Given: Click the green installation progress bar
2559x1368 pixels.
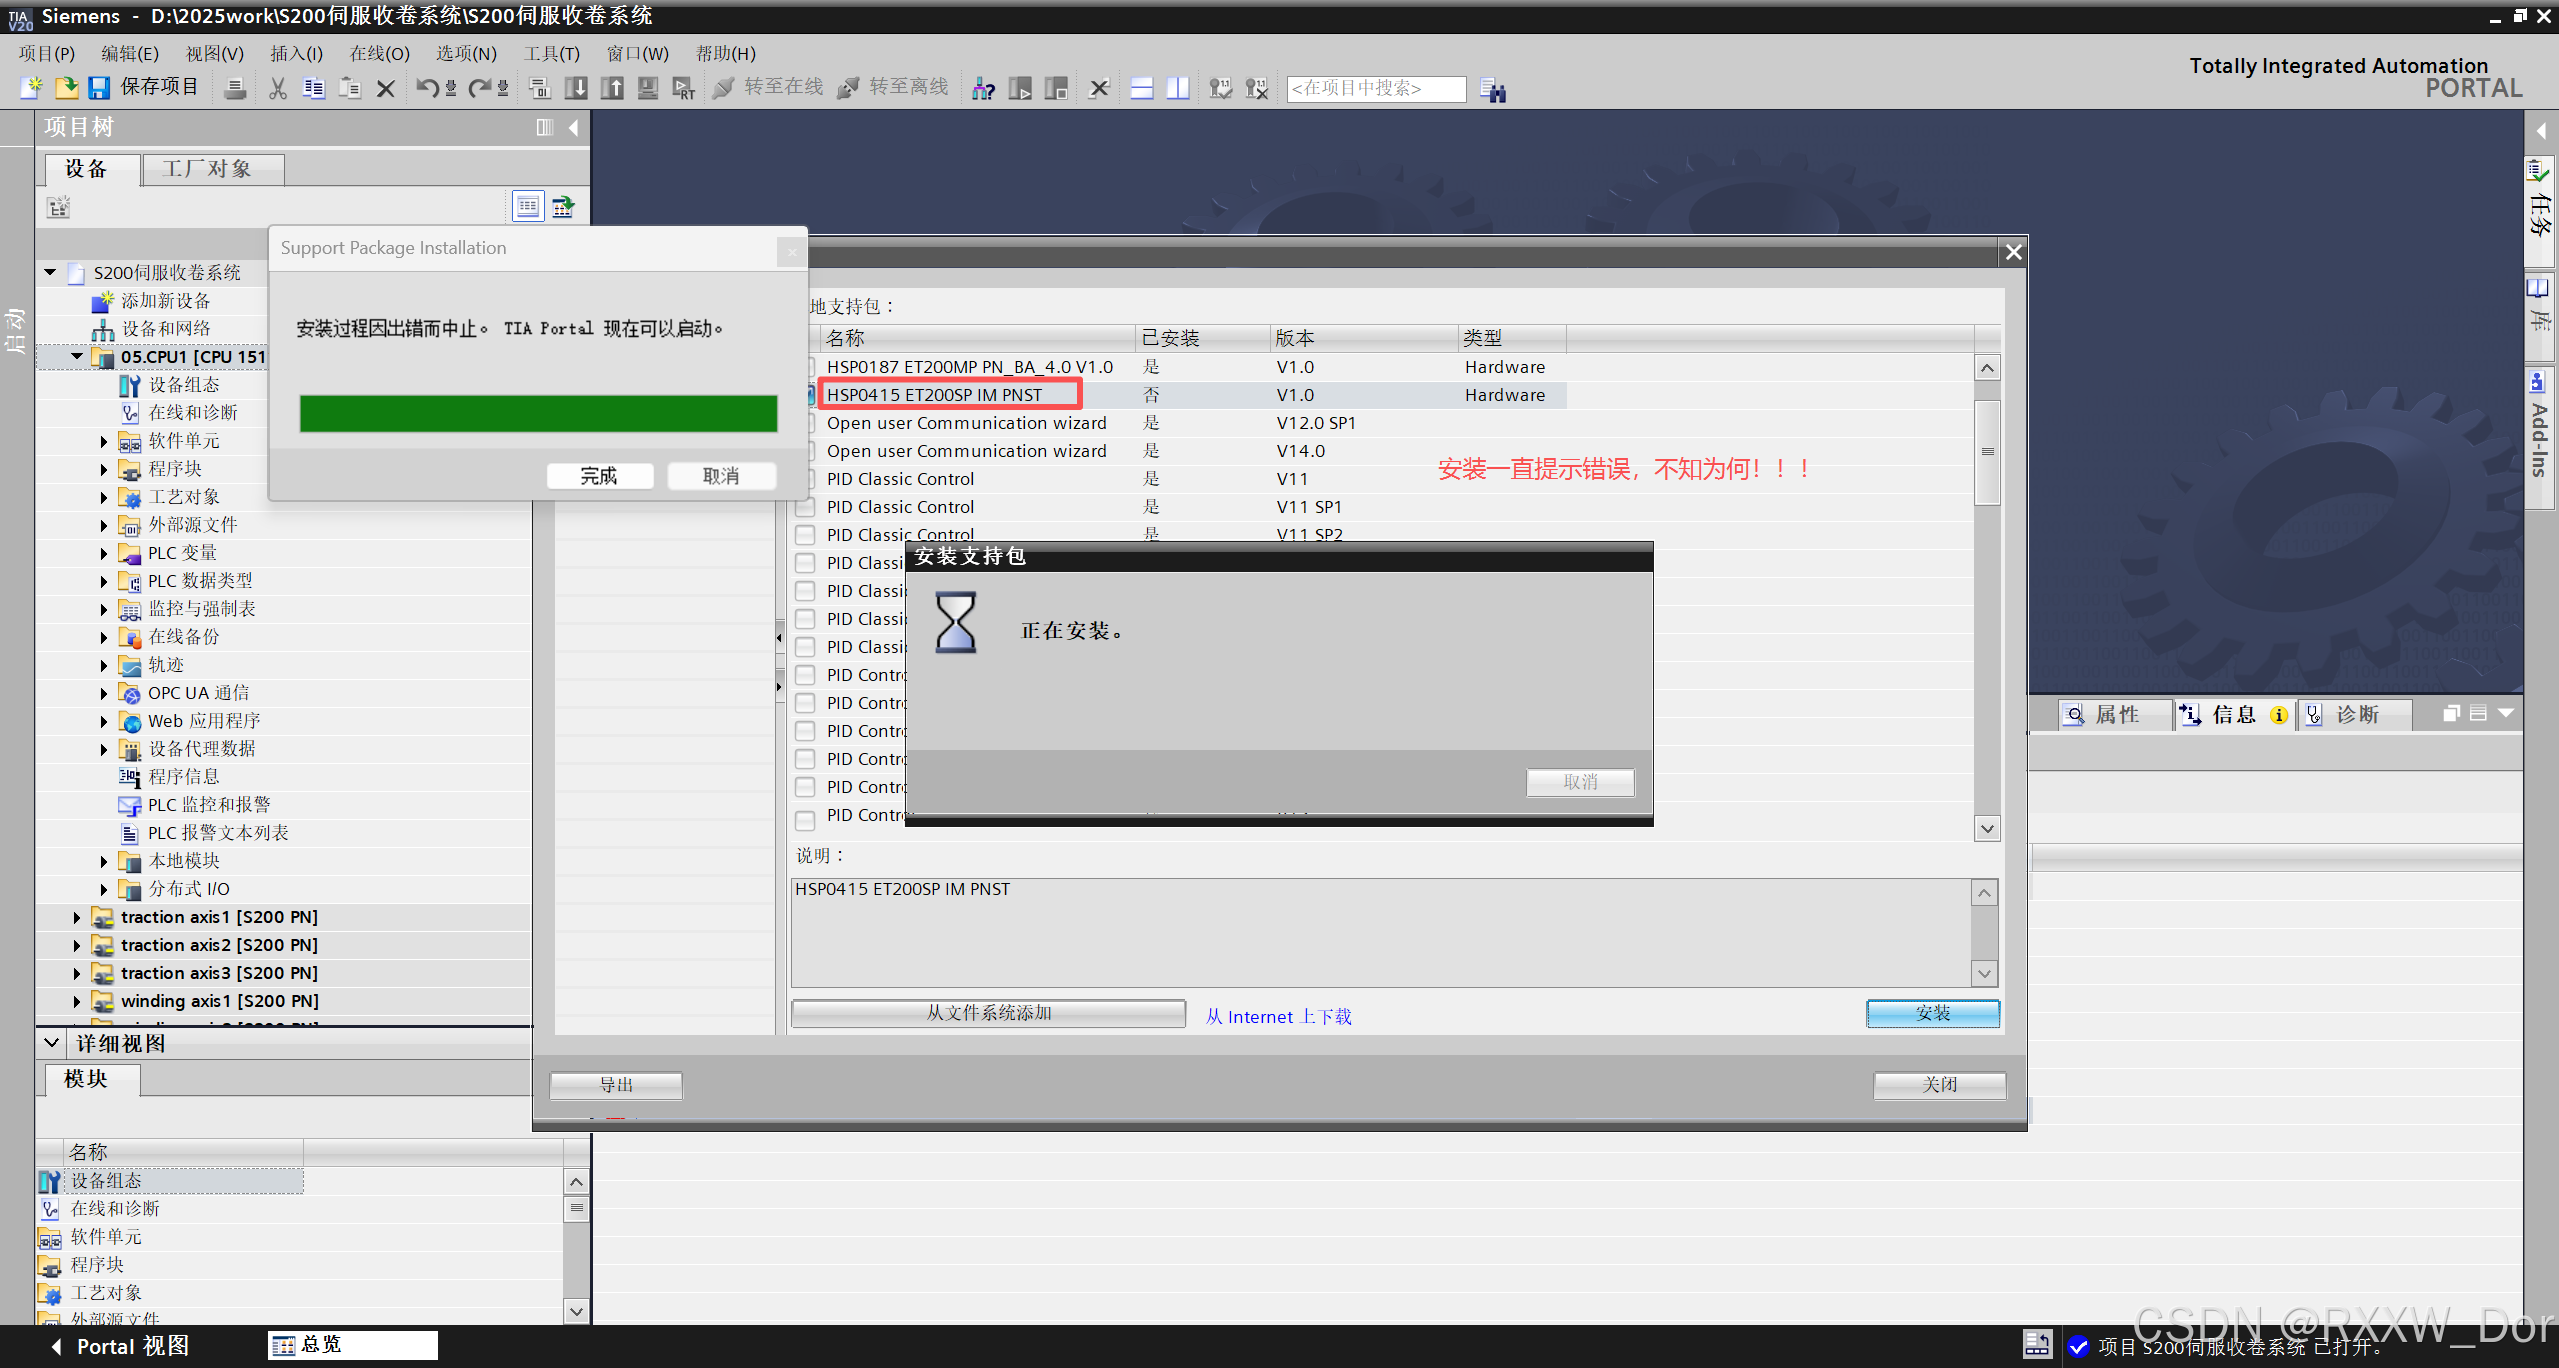Looking at the screenshot, I should (538, 413).
